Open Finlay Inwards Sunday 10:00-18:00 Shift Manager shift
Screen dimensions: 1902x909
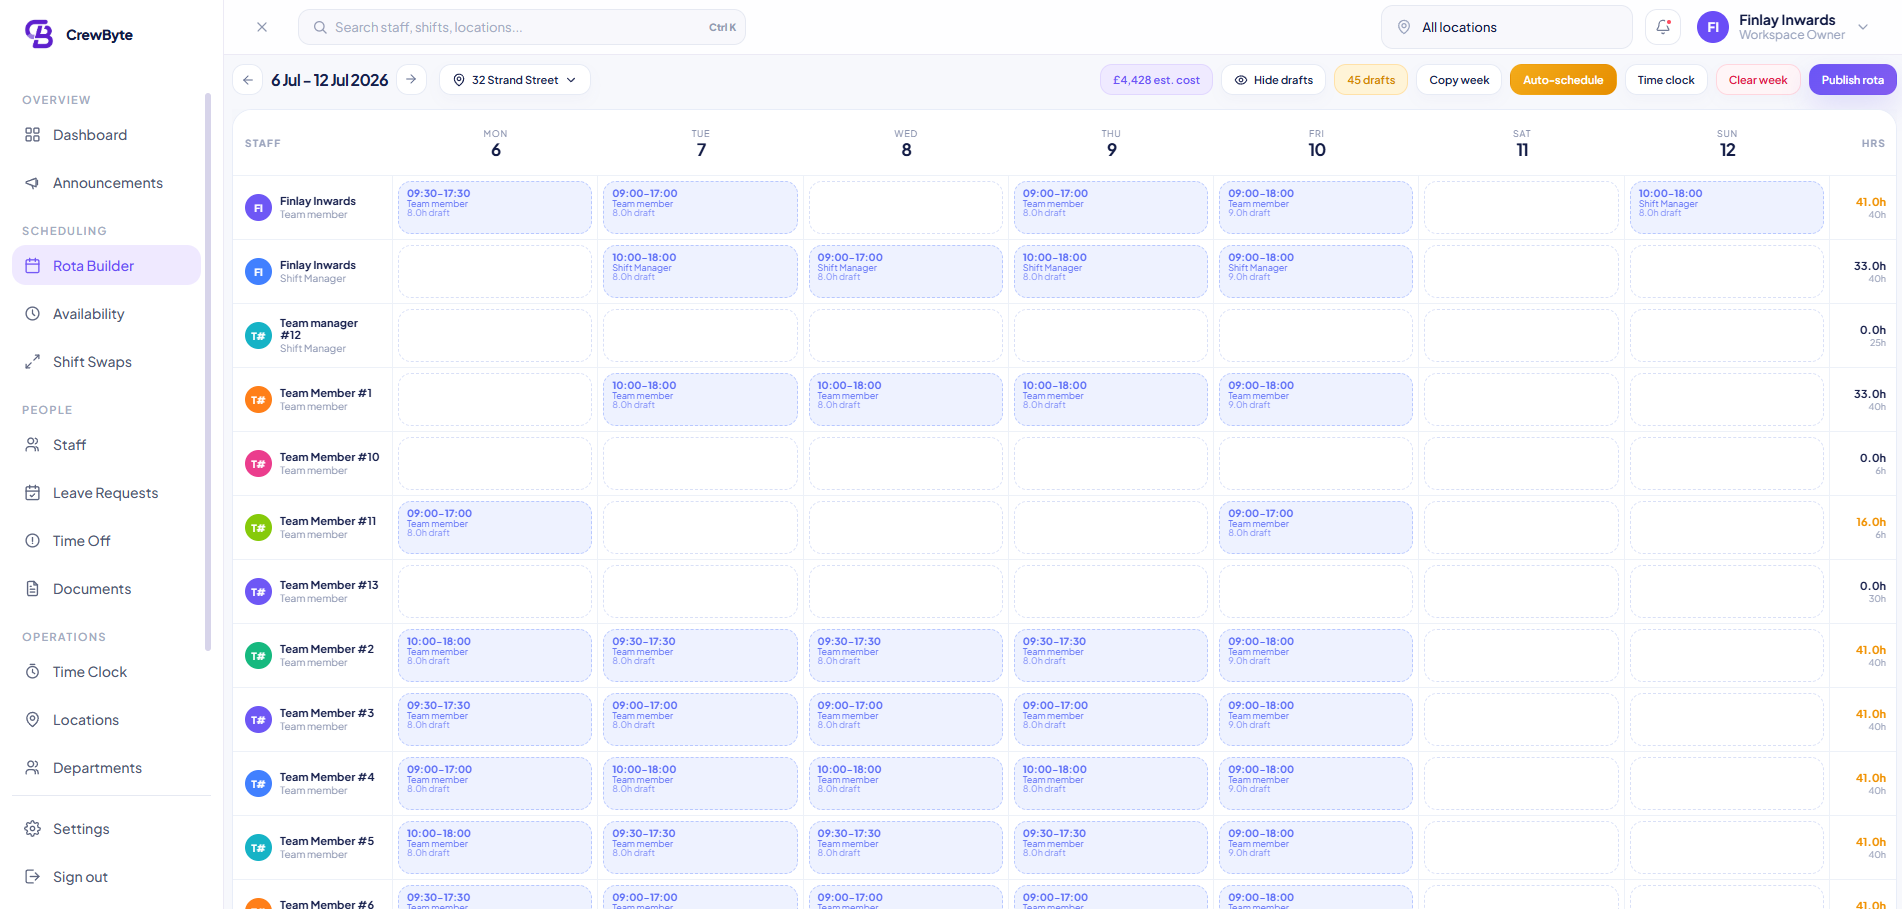(1727, 207)
